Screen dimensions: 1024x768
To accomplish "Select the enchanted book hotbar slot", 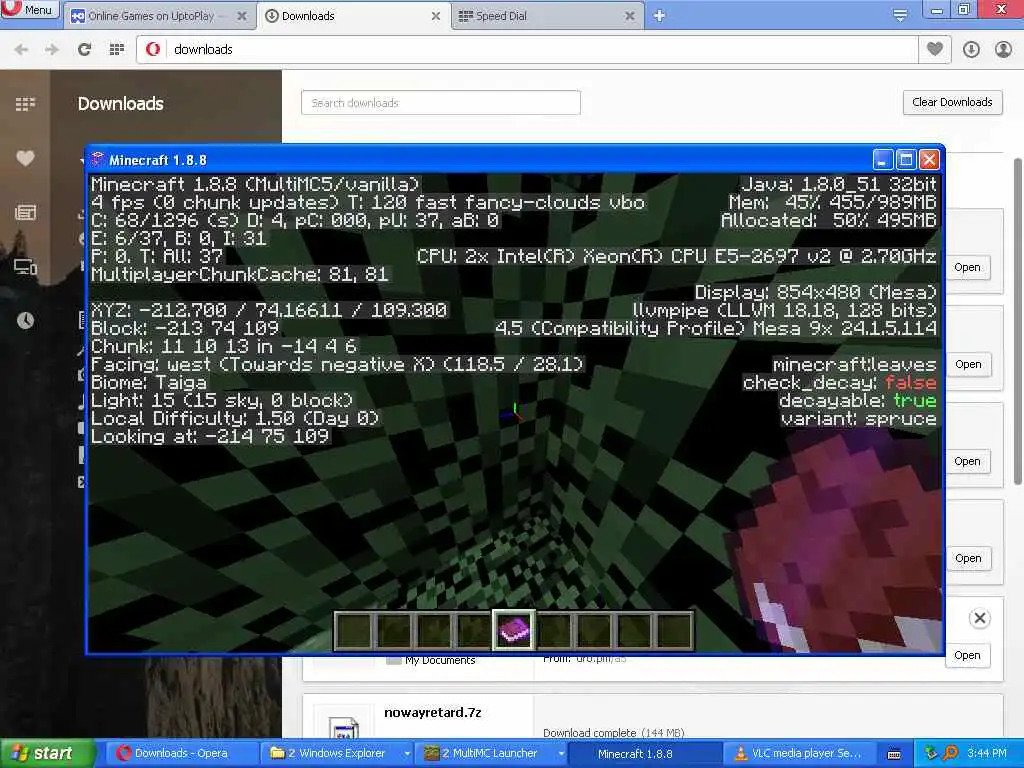I will [514, 630].
